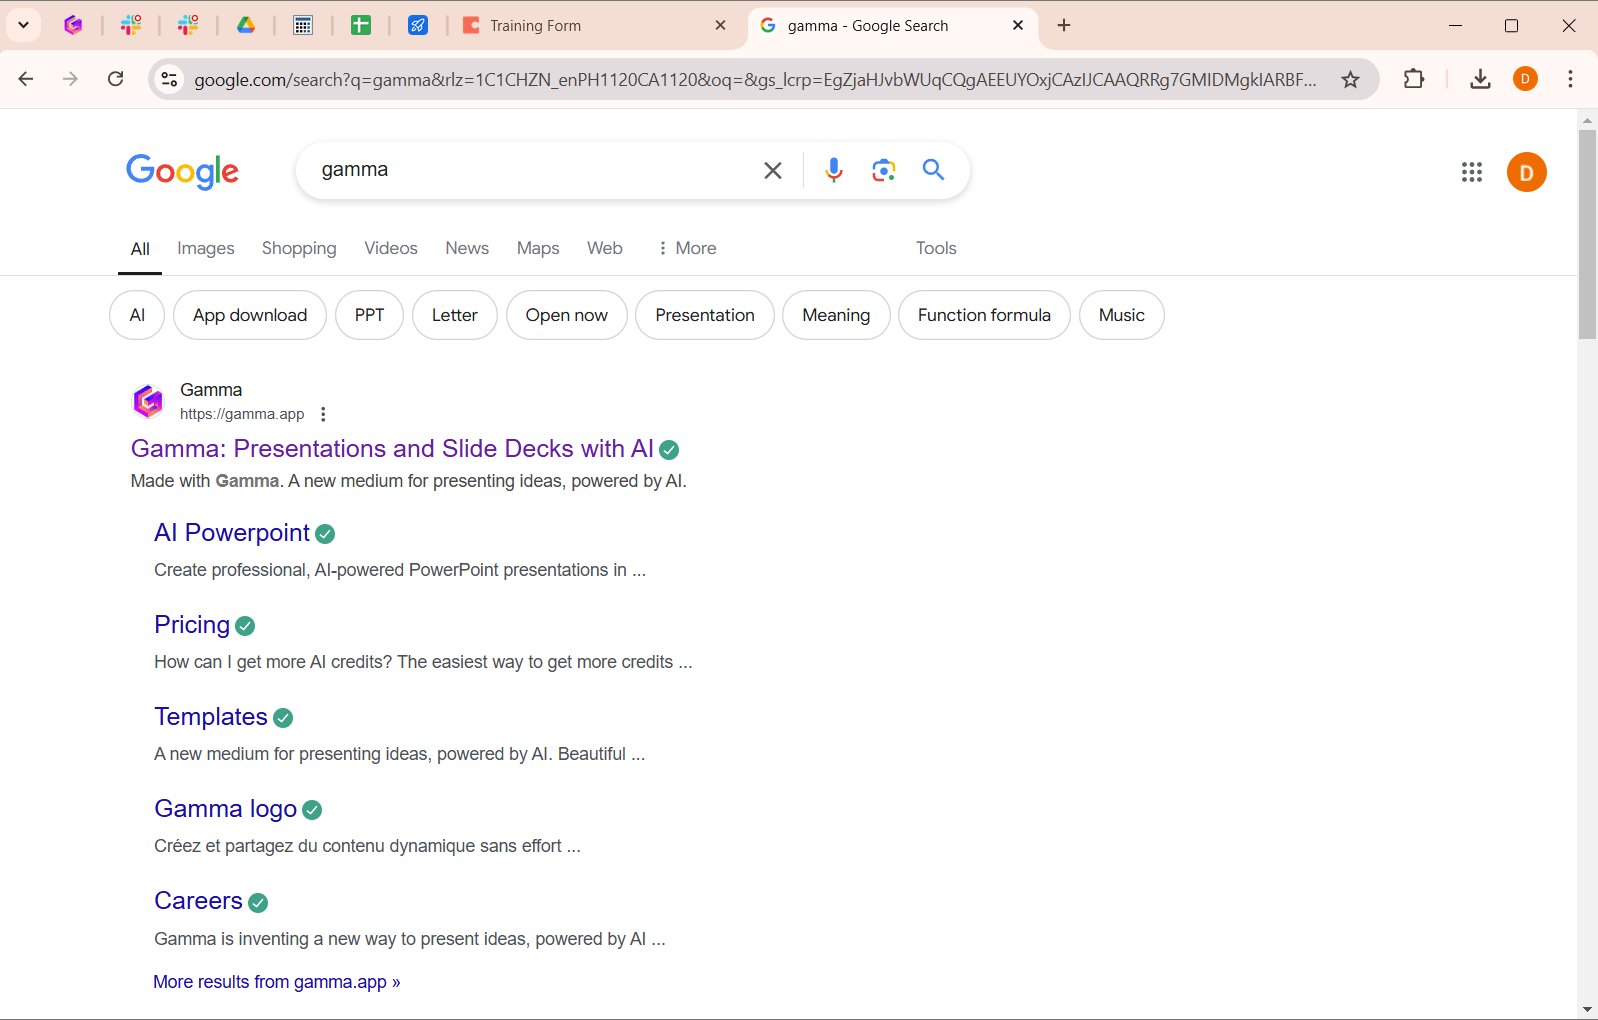Viewport: 1598px width, 1020px height.
Task: Submit search with magnifier icon
Action: tap(933, 170)
